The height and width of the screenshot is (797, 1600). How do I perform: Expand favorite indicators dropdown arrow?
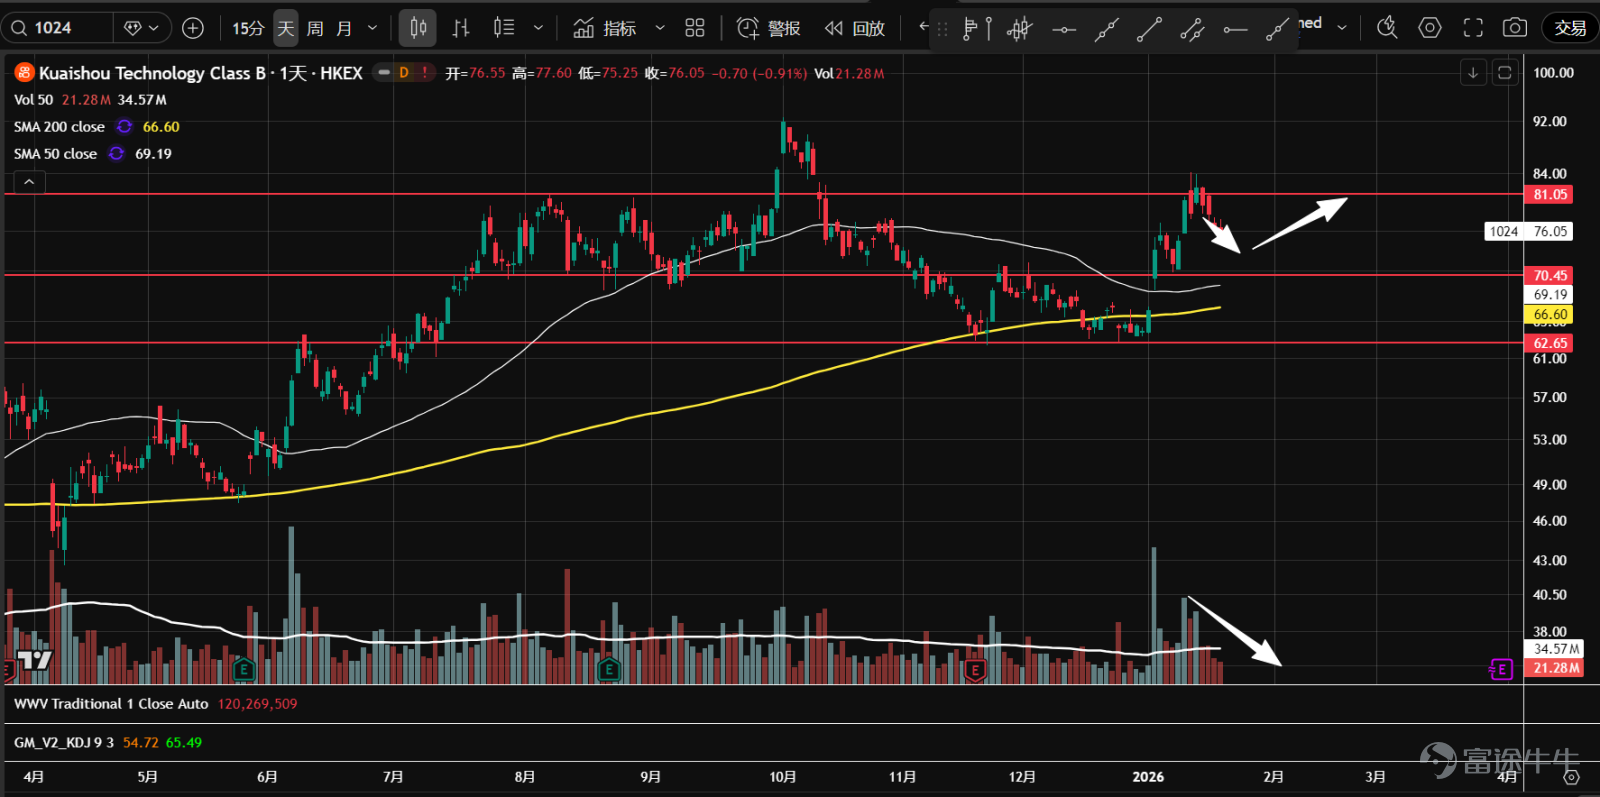659,28
